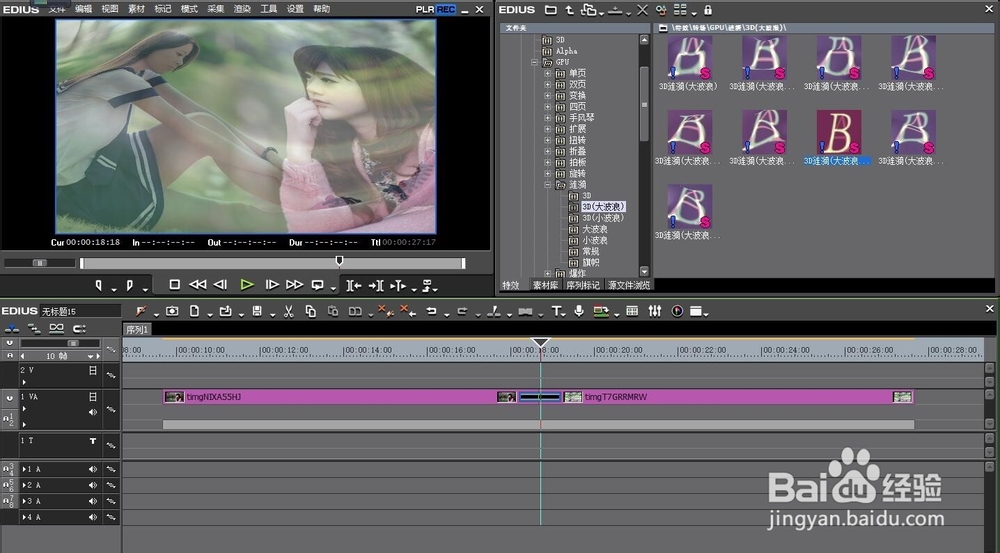Click the move-up folder icon in effects panel

pyautogui.click(x=570, y=10)
